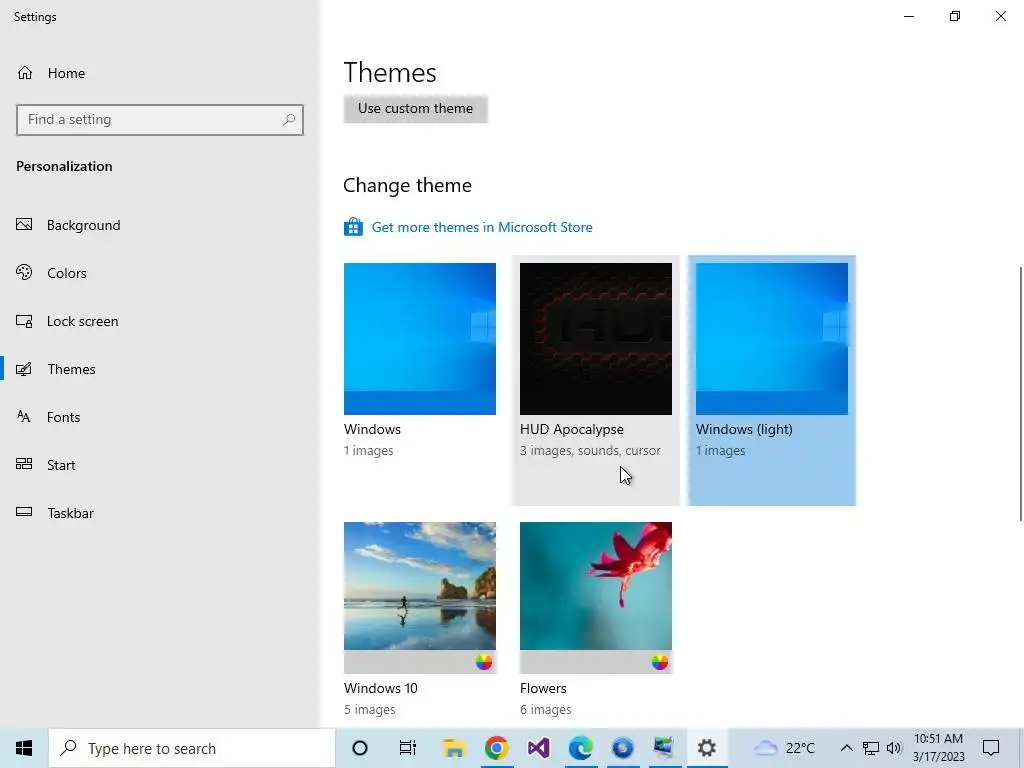Open Microsoft Edge from the taskbar
Screen dimensions: 1024x768
click(581, 748)
